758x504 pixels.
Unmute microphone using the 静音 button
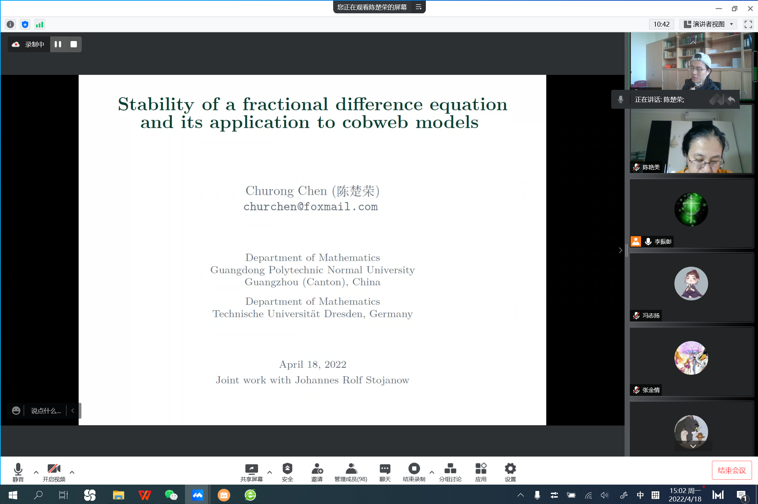click(18, 471)
